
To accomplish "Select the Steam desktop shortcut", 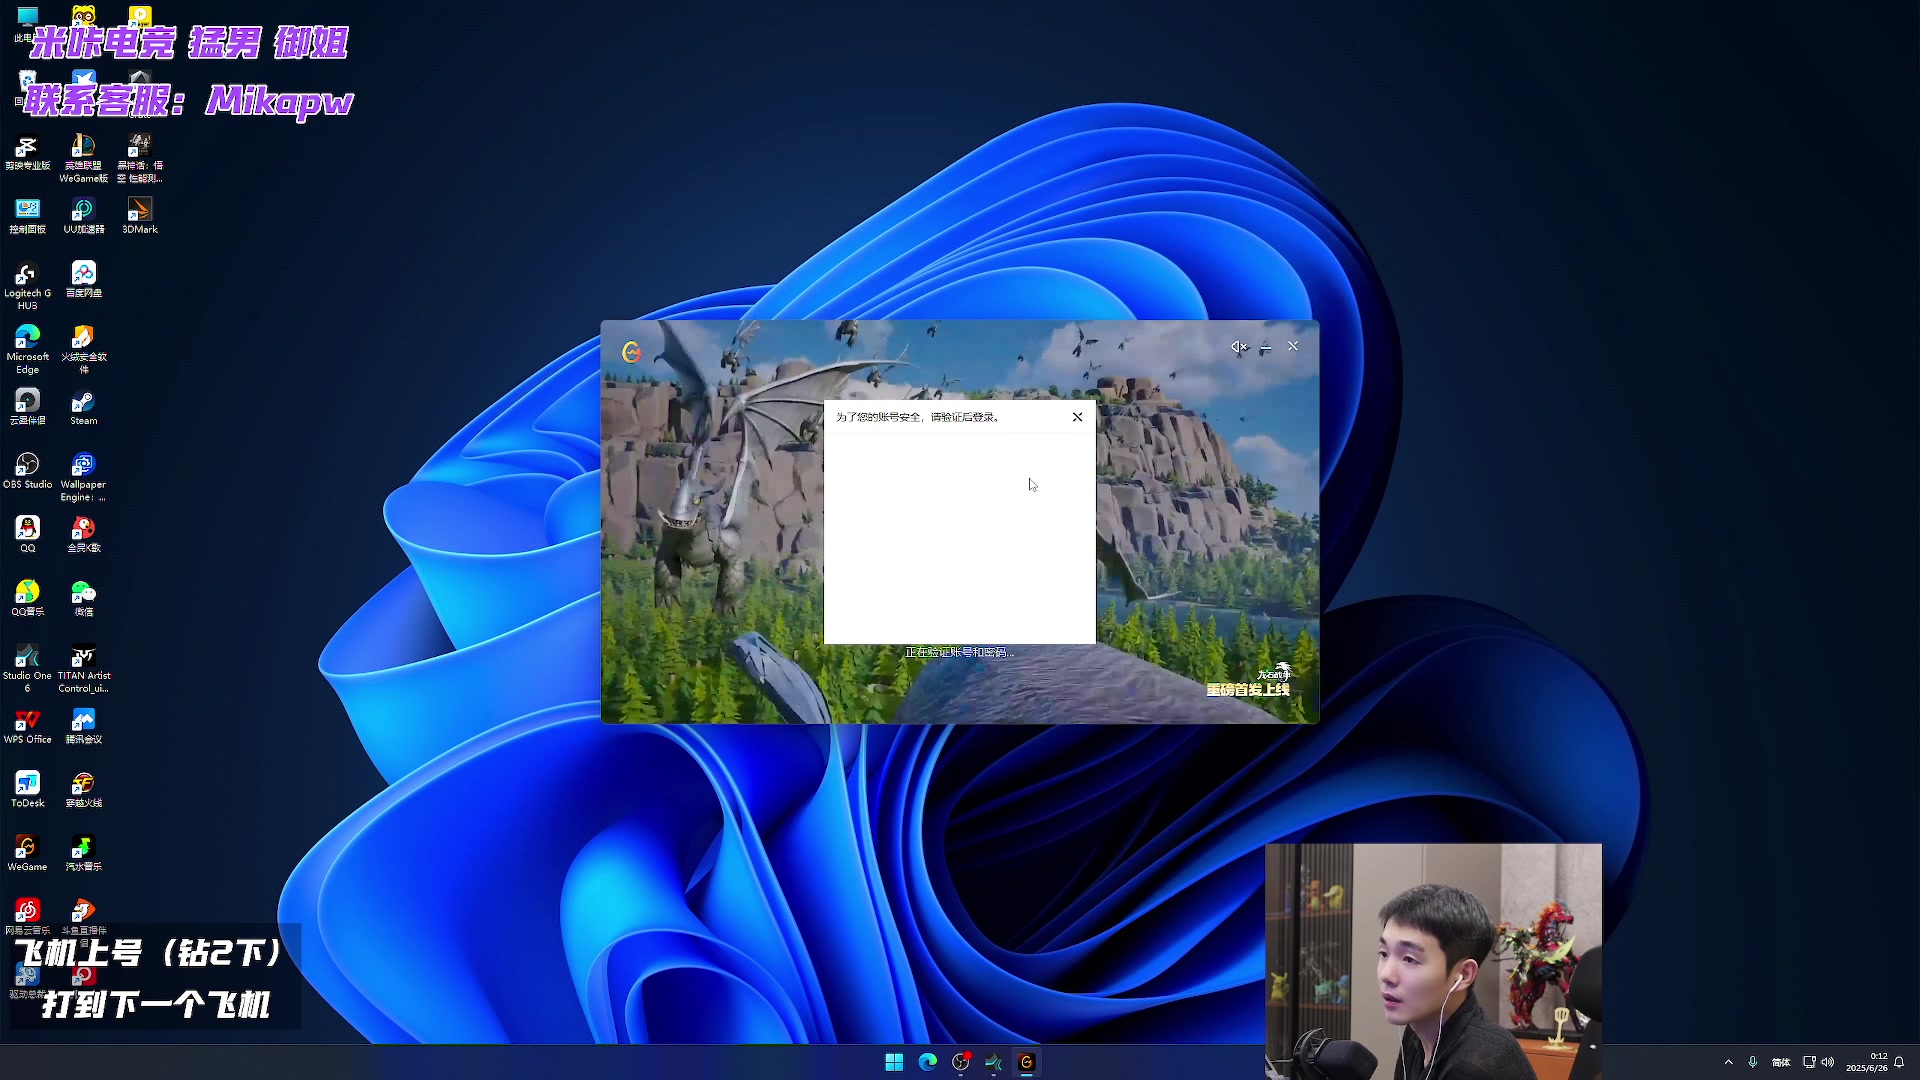I will tap(83, 407).
